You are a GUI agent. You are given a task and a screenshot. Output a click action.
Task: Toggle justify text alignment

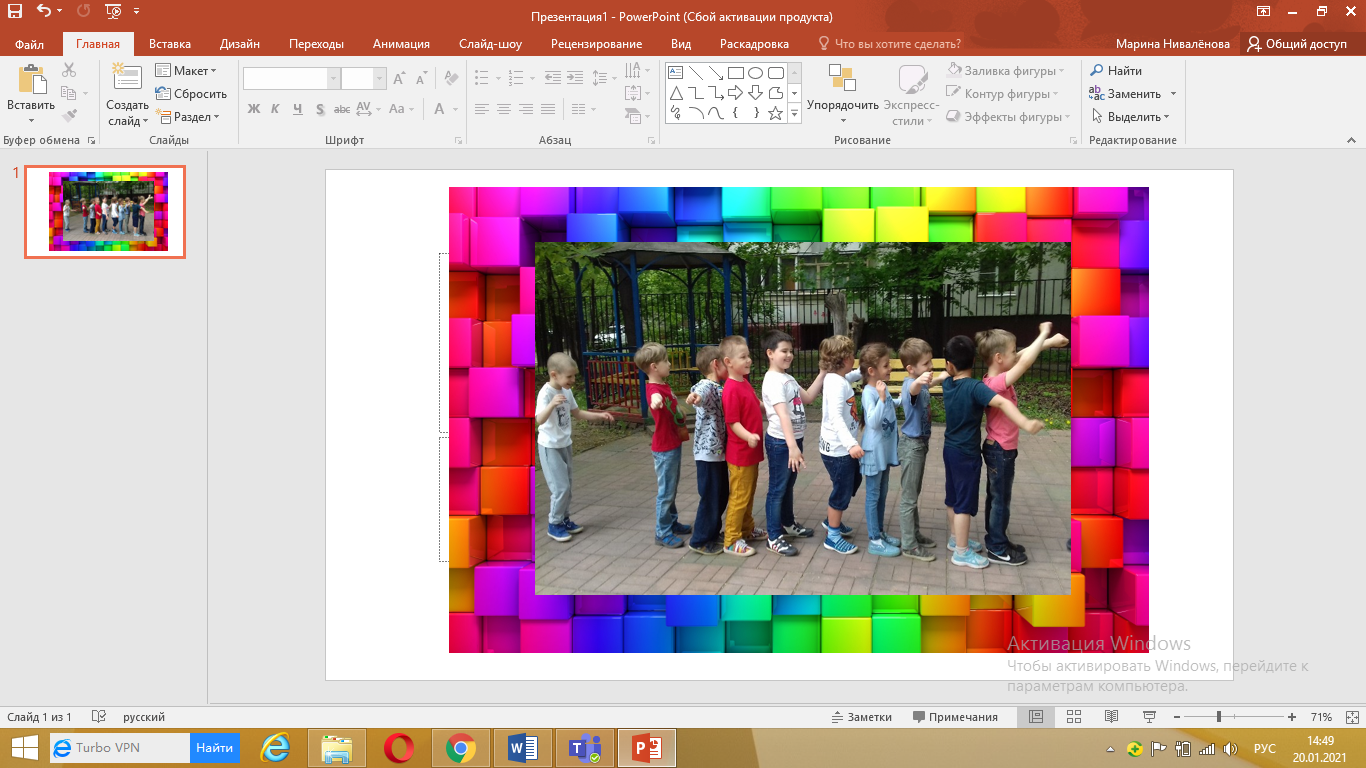[548, 109]
